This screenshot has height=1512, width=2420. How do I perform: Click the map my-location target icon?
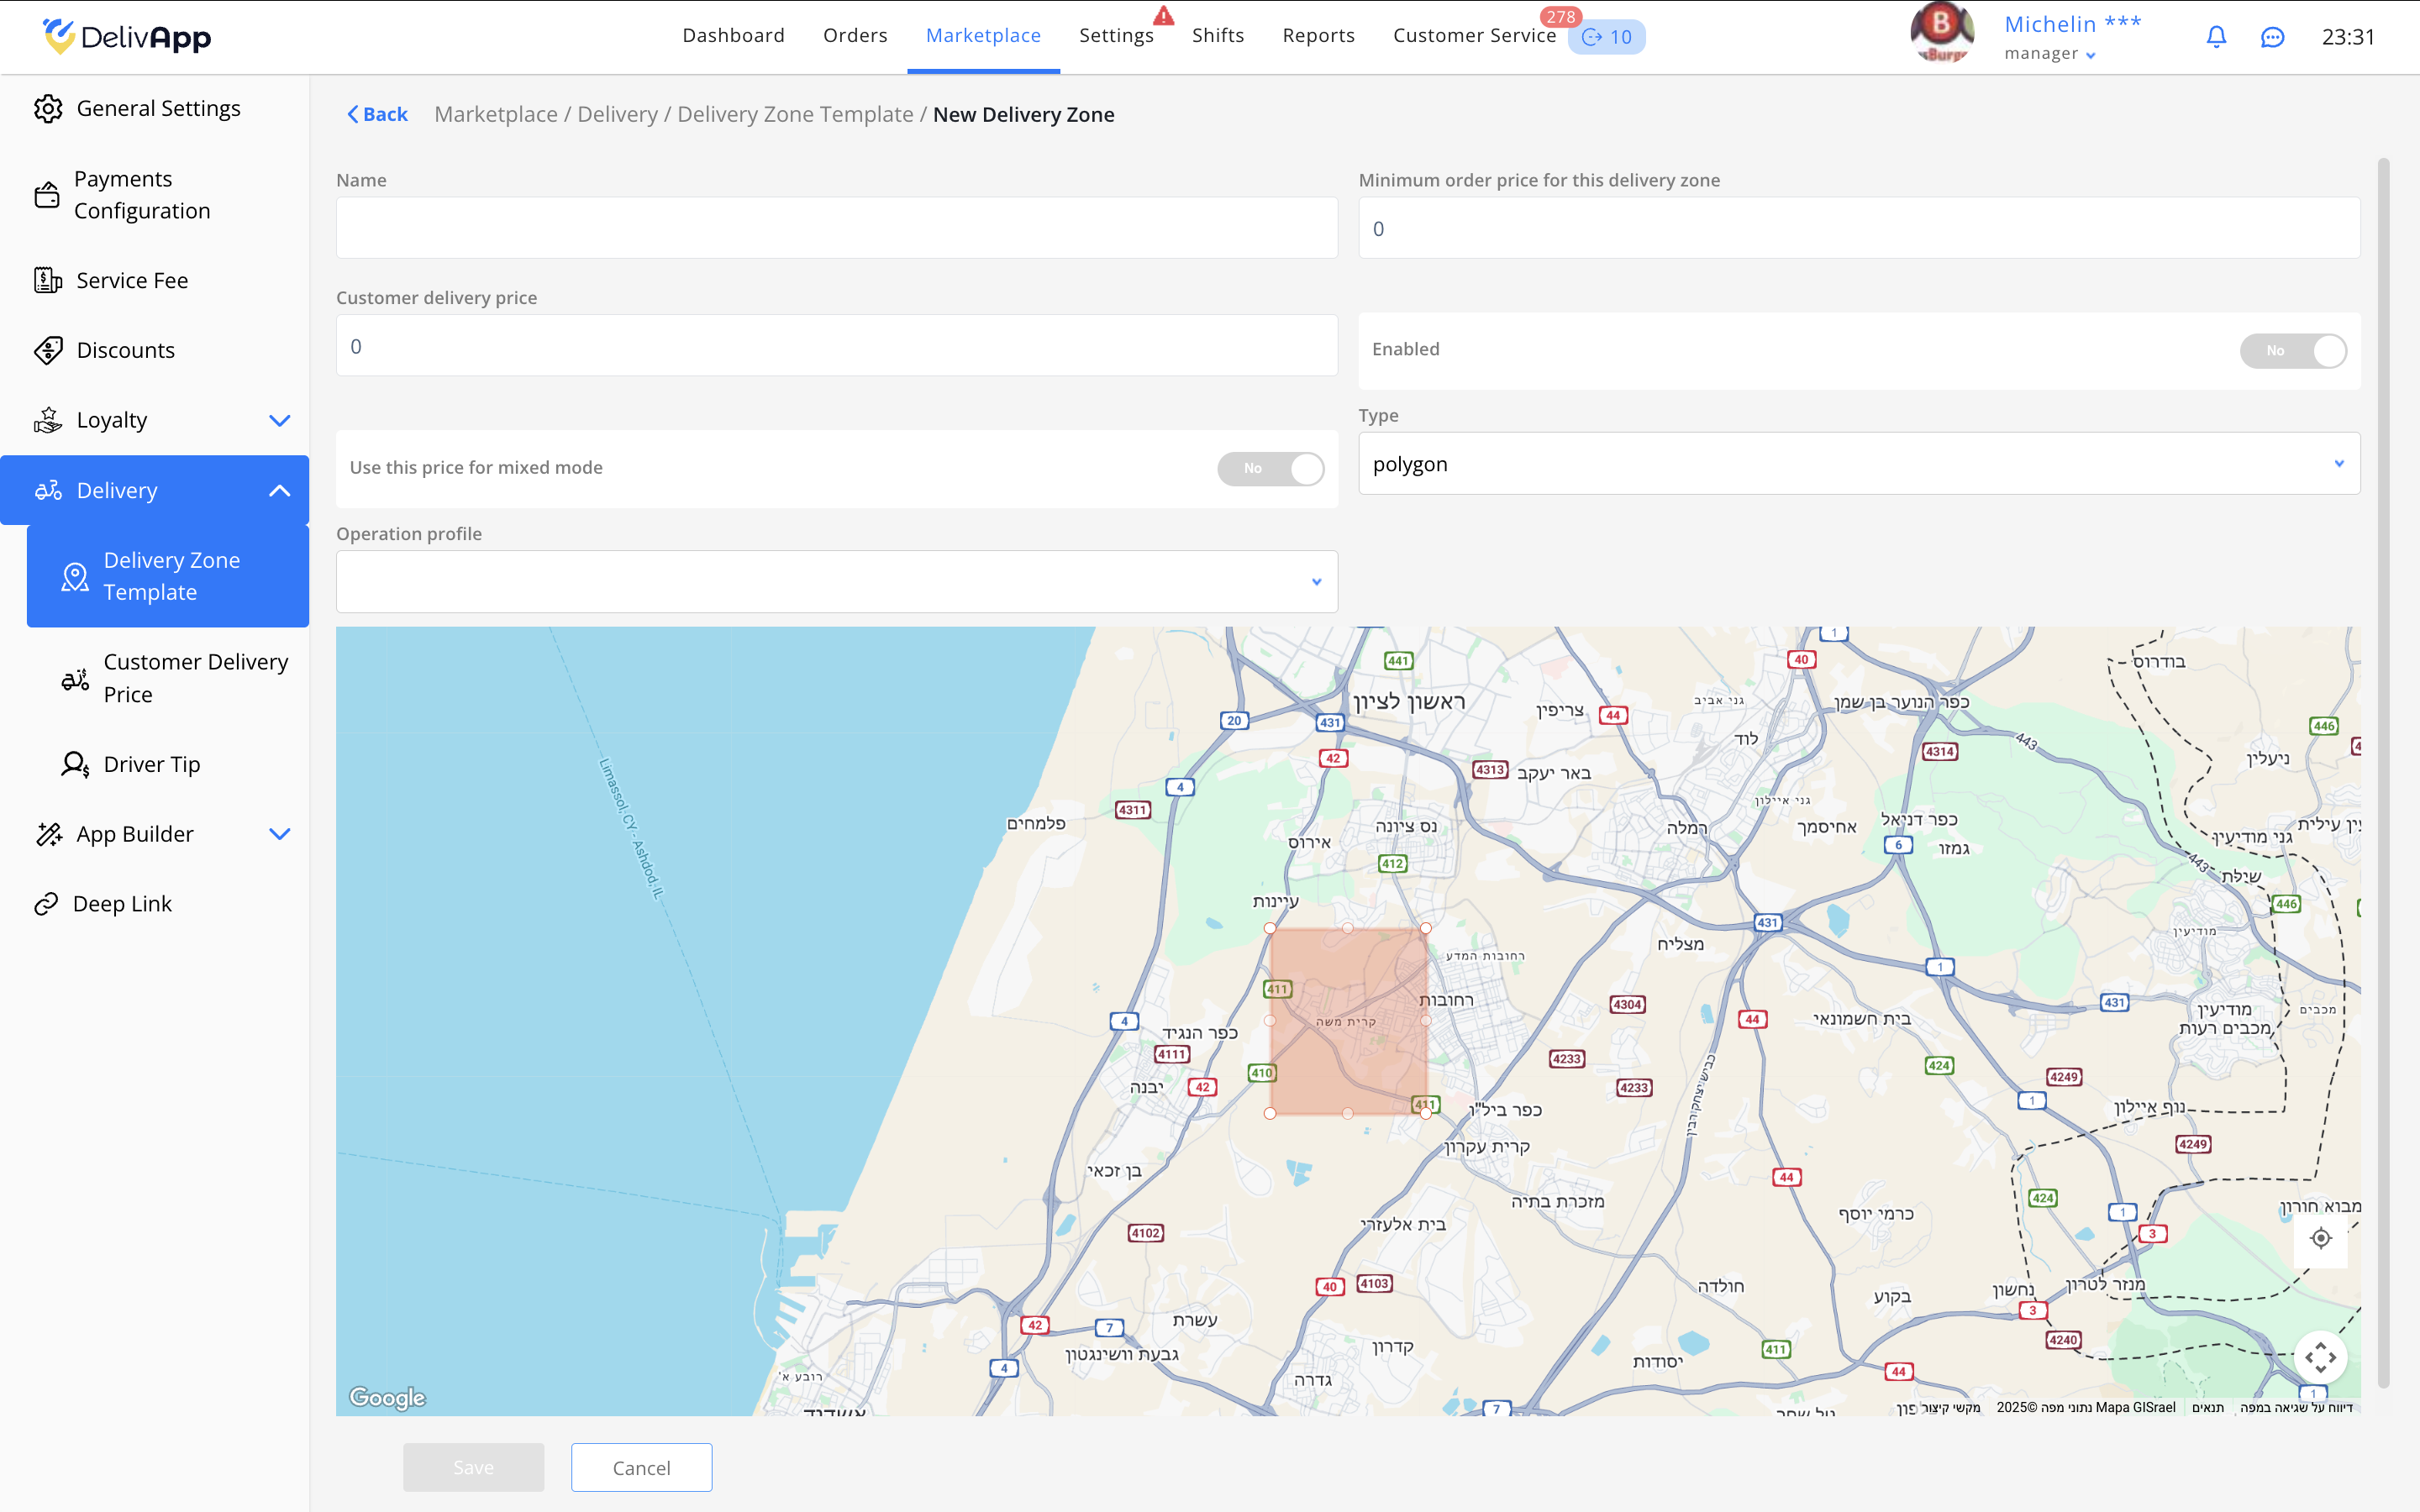click(x=2321, y=1238)
